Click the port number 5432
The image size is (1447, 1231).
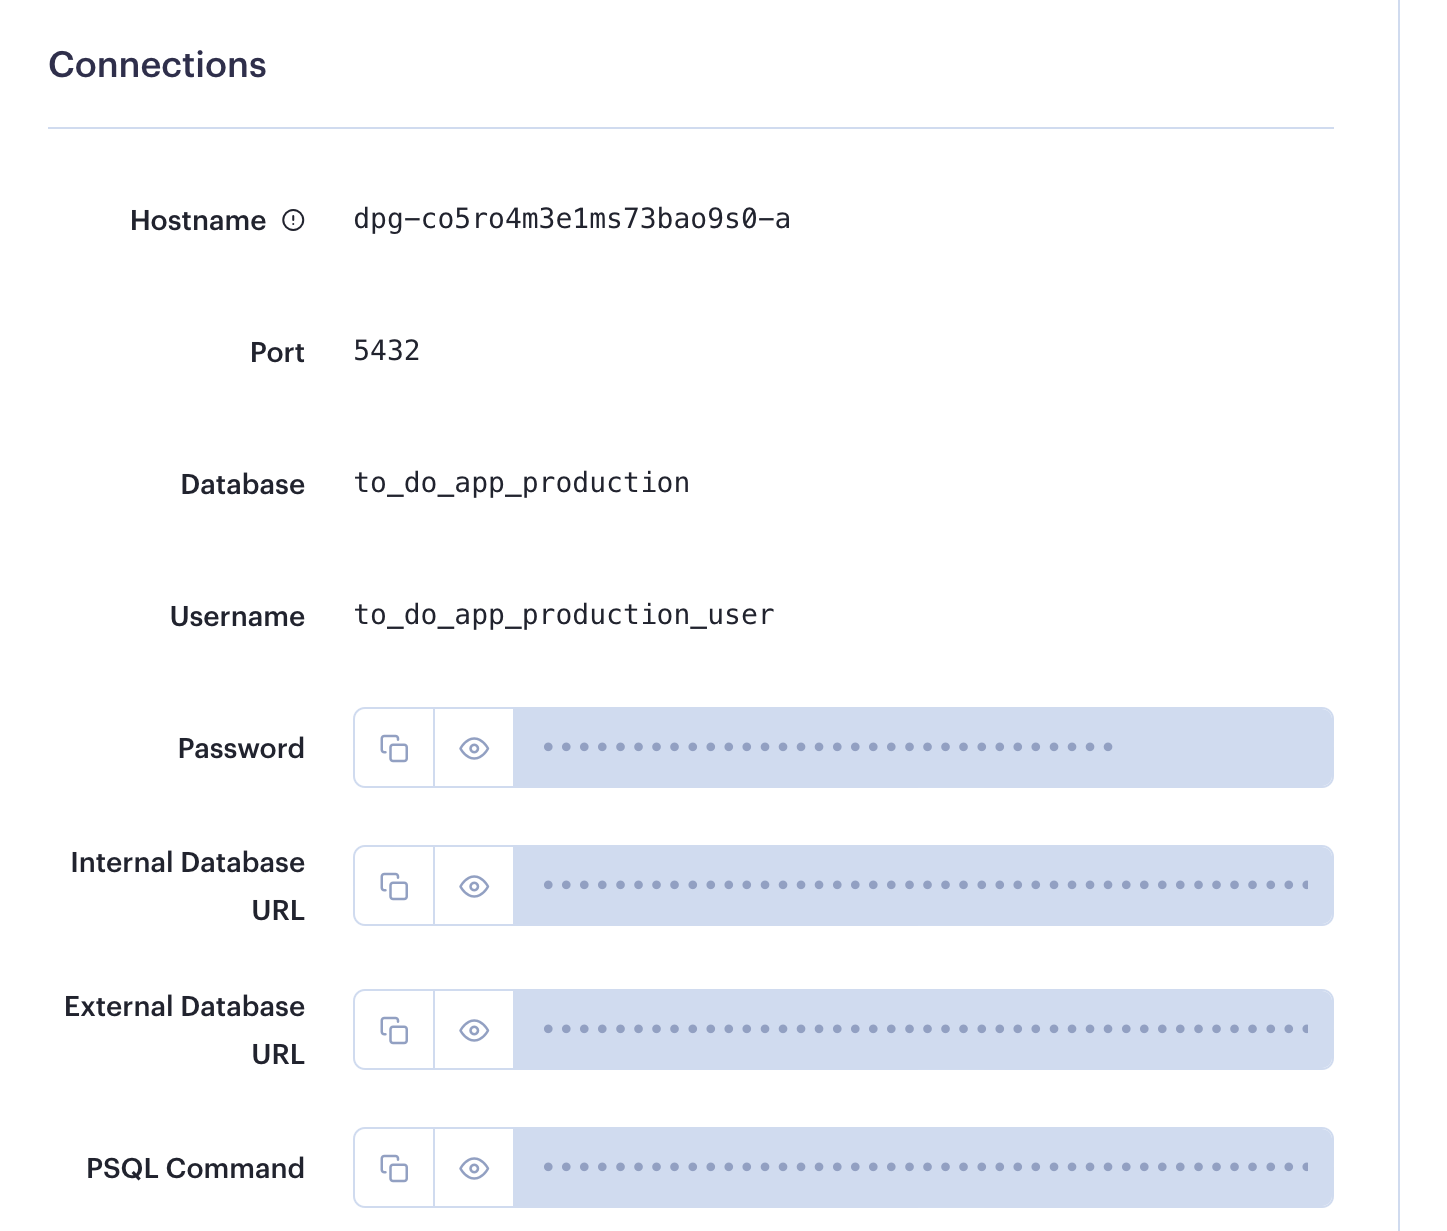387,351
